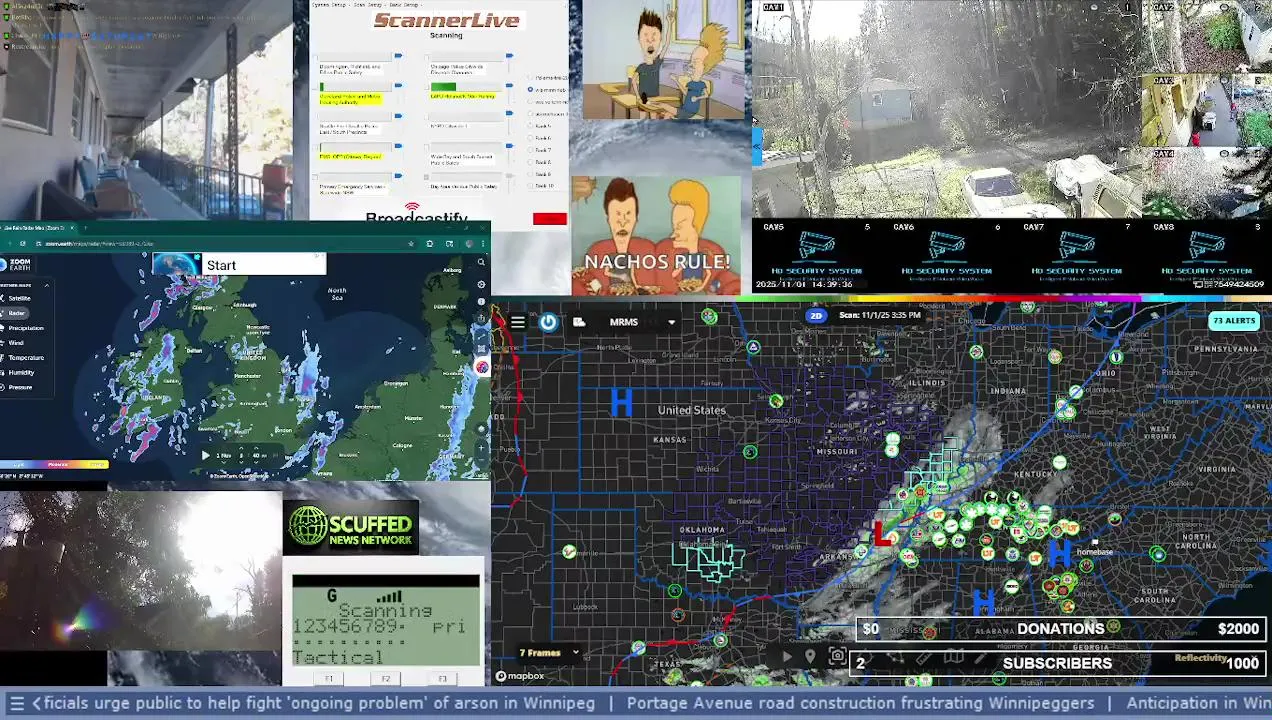Select the Bank 5 radio button
The height and width of the screenshot is (720, 1272).
coord(530,125)
